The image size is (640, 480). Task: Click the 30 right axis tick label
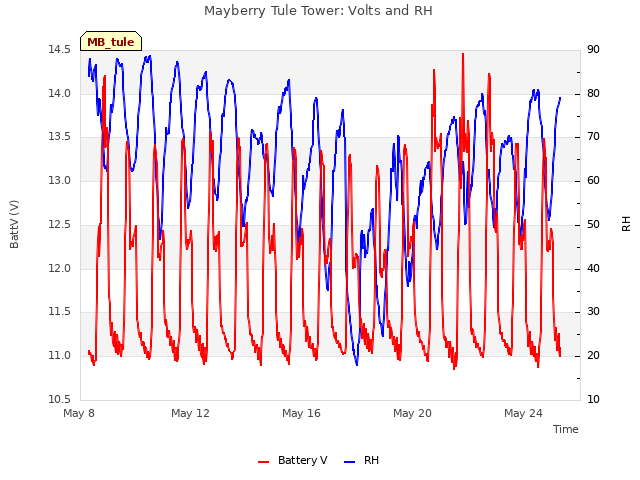tap(593, 312)
